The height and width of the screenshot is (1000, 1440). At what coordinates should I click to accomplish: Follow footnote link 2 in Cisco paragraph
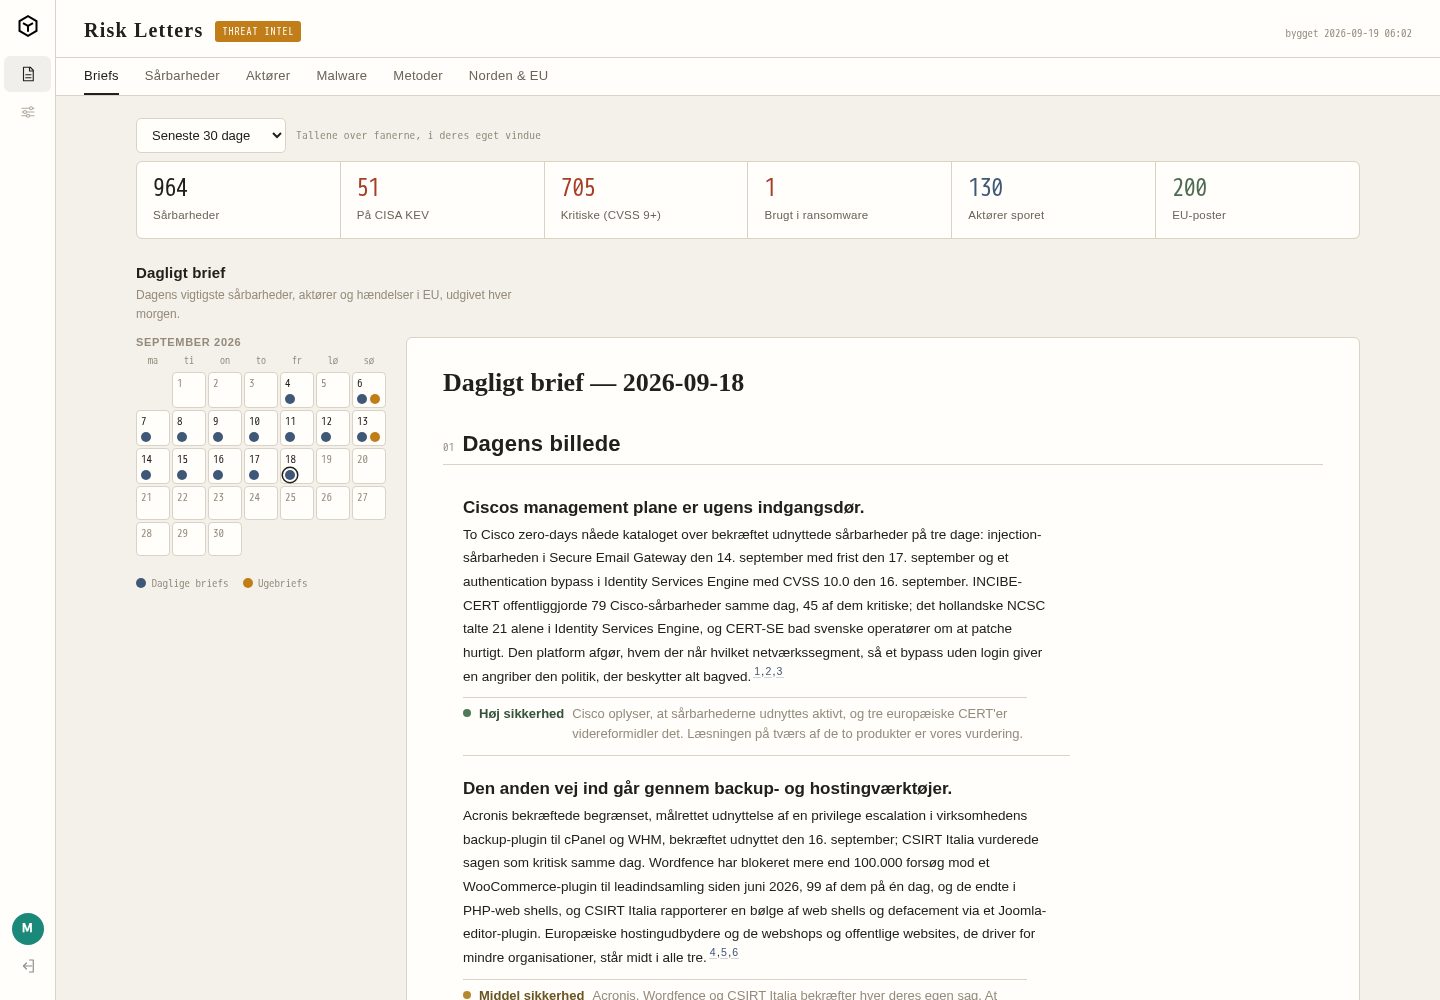[768, 672]
